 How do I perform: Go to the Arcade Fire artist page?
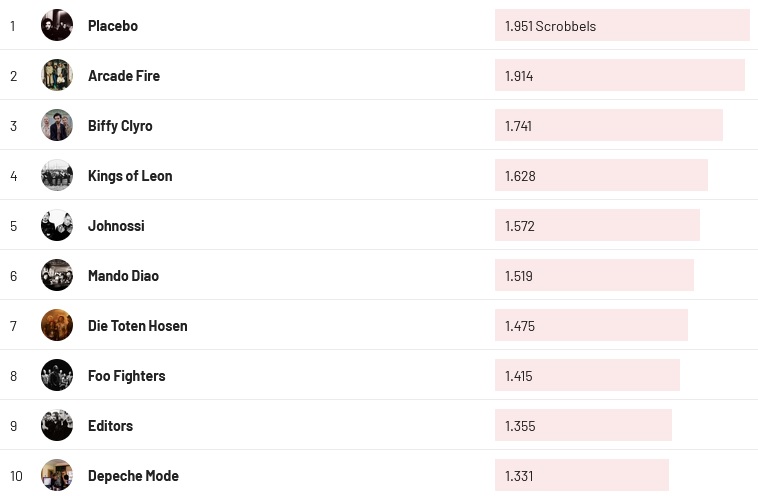(x=124, y=76)
